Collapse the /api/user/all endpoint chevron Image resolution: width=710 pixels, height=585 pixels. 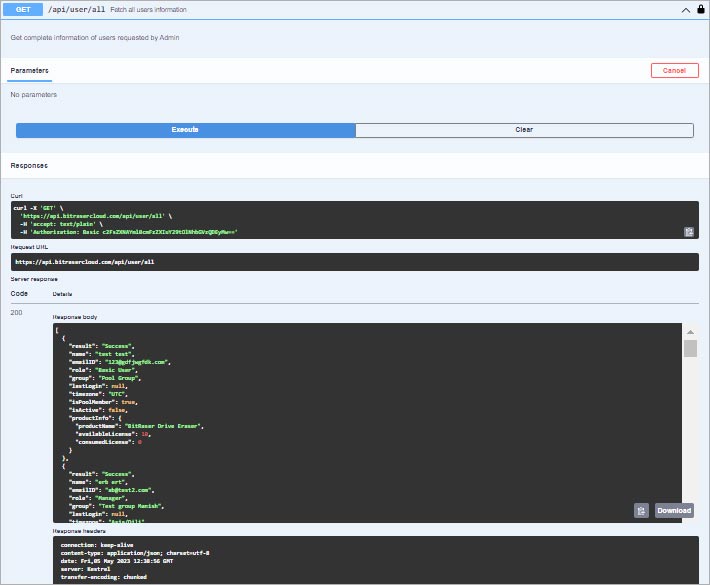tap(686, 10)
